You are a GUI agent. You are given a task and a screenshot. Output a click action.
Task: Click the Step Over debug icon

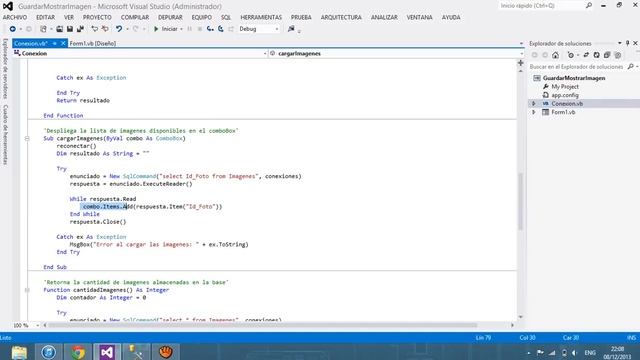221,29
